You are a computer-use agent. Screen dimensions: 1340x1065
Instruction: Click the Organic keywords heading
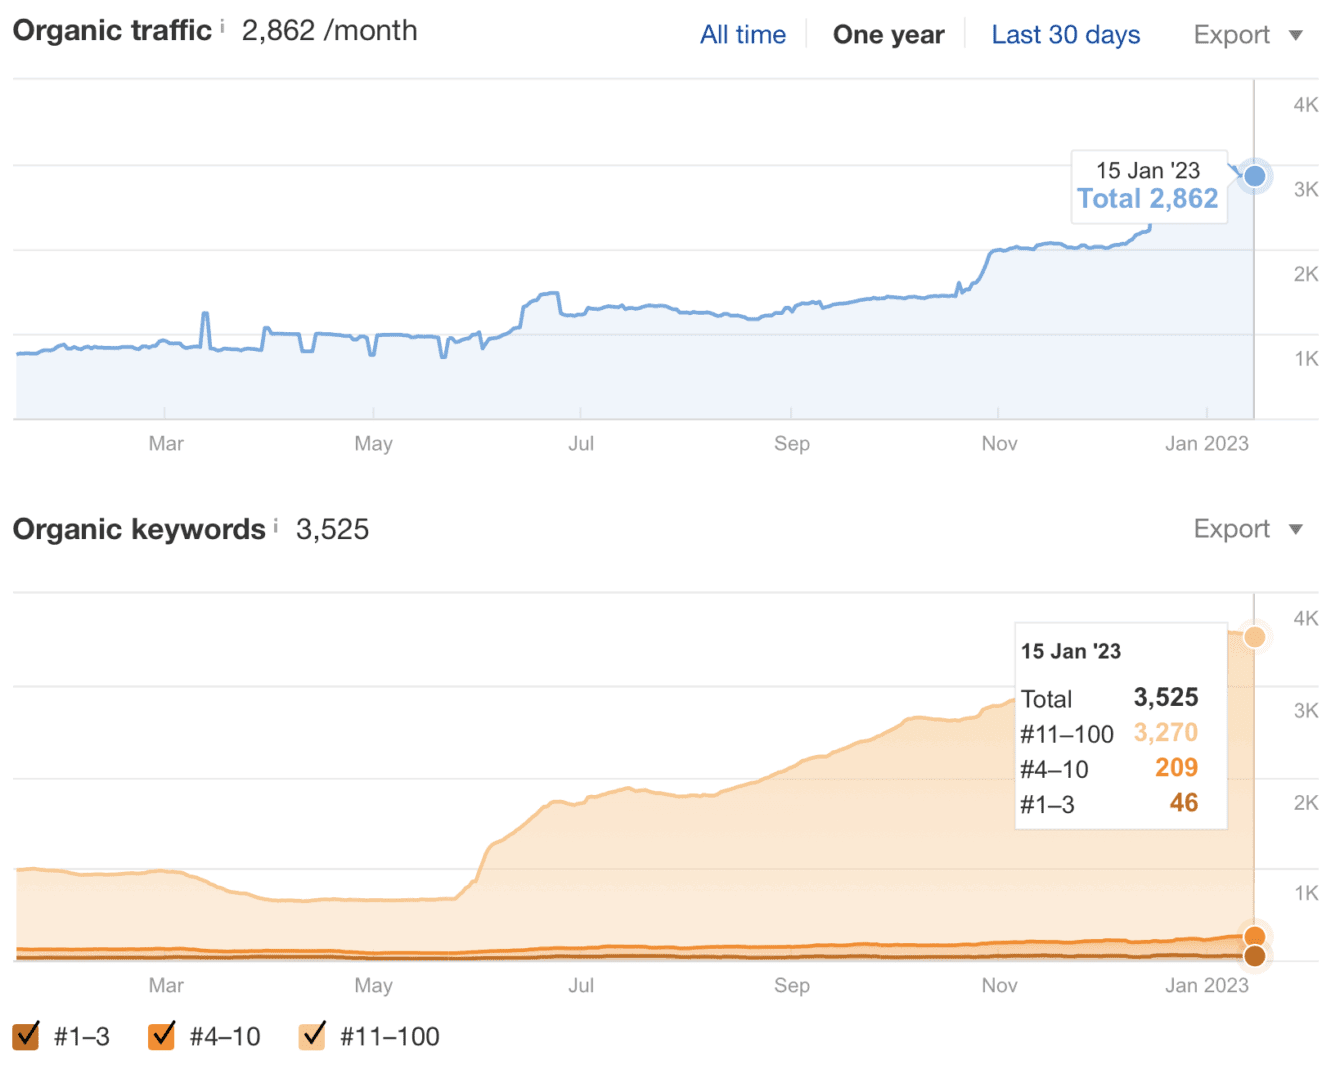click(x=139, y=529)
